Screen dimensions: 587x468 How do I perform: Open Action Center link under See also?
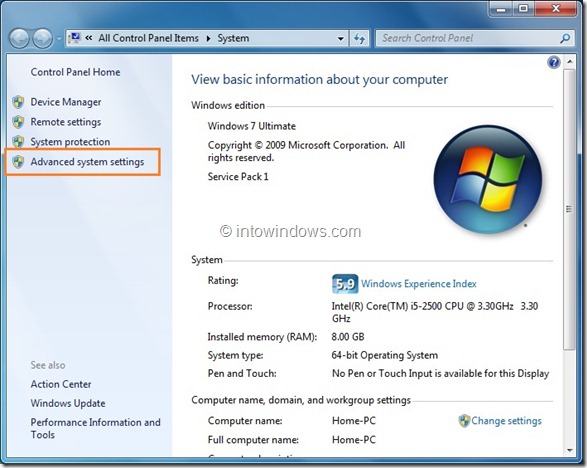61,384
